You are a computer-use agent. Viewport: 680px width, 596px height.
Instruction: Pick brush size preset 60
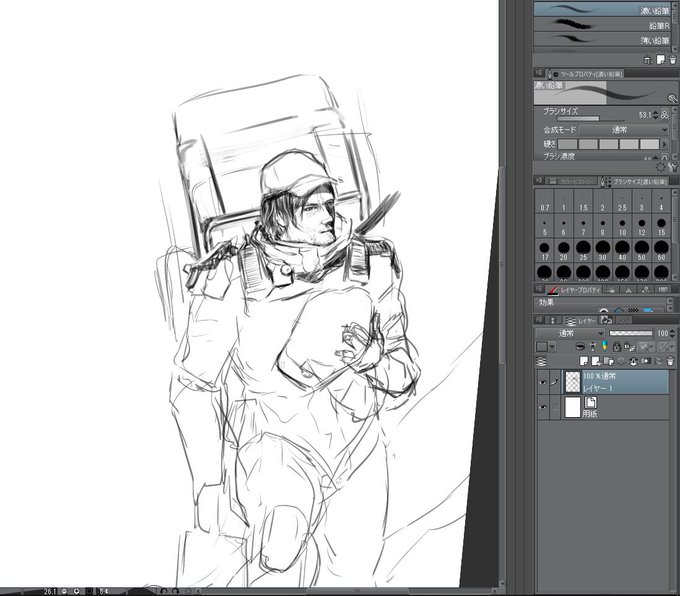(x=661, y=251)
